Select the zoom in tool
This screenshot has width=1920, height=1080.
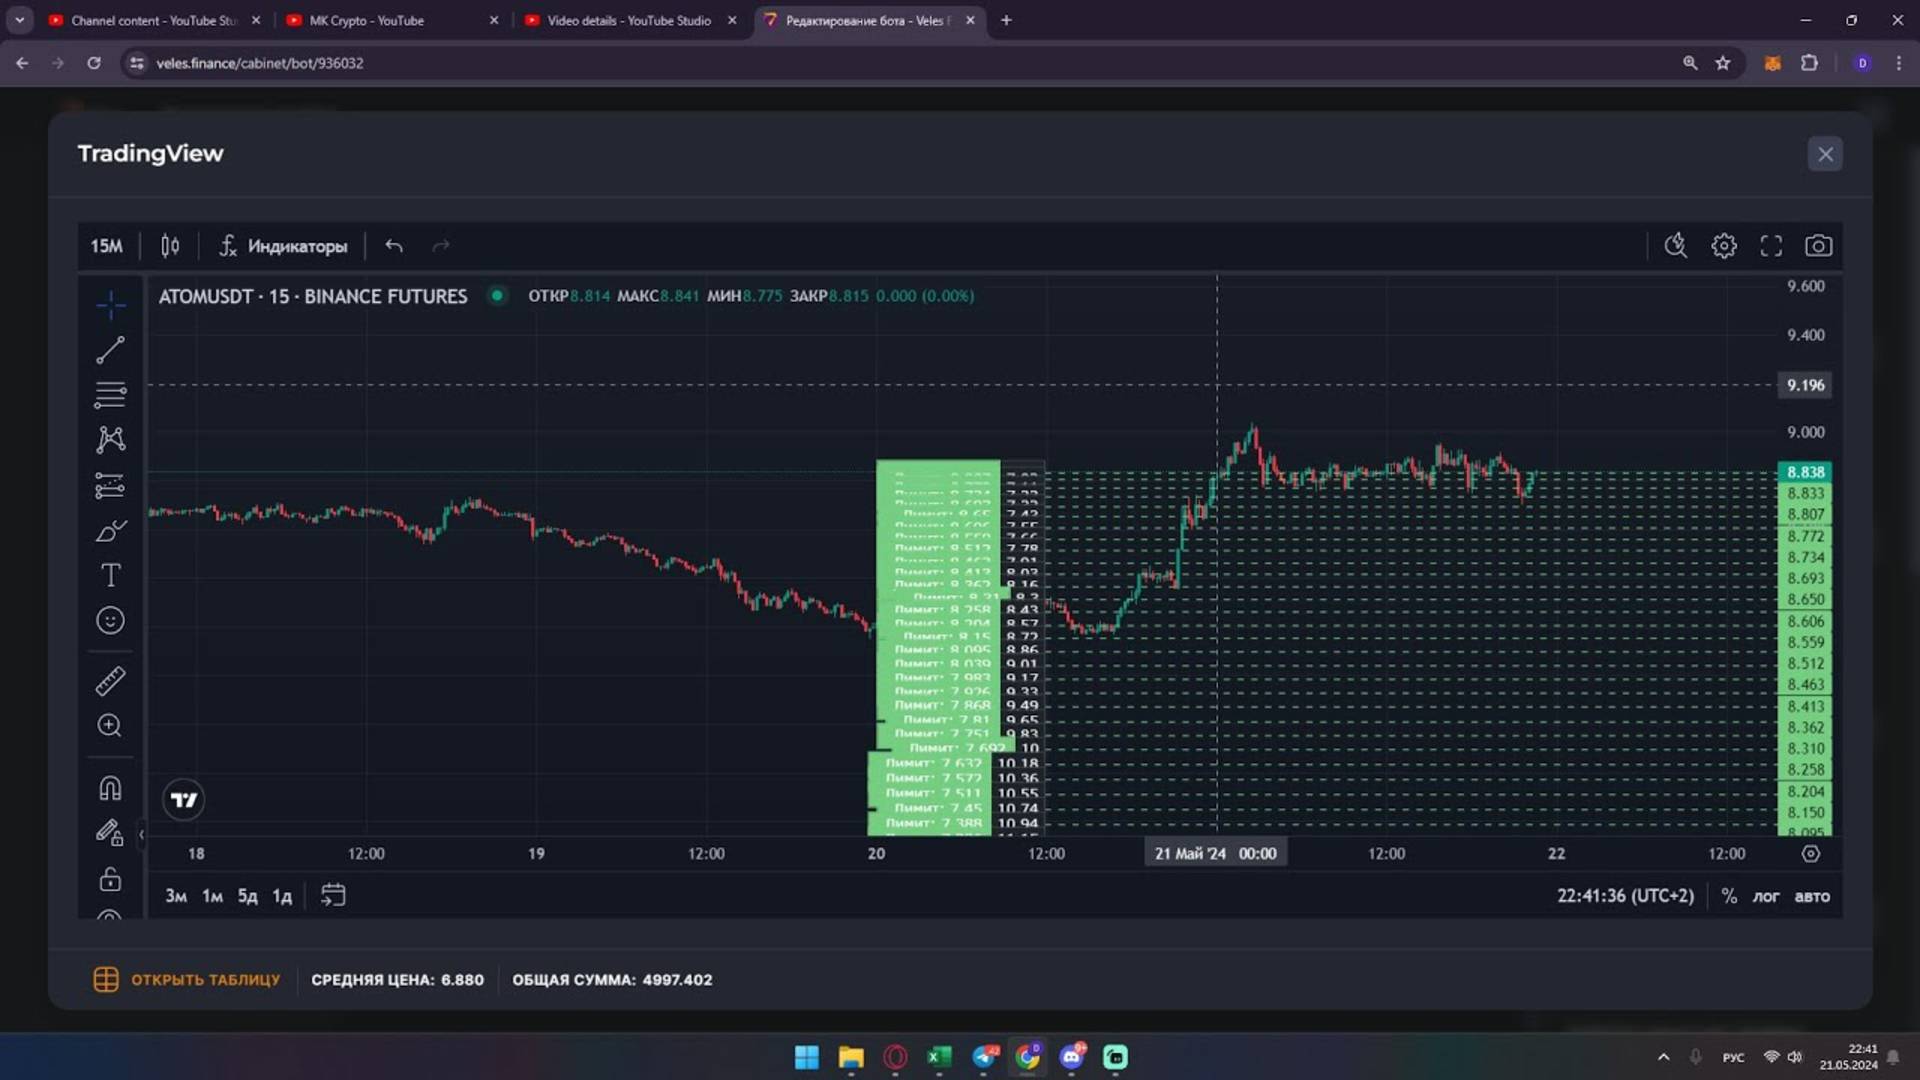(x=110, y=726)
